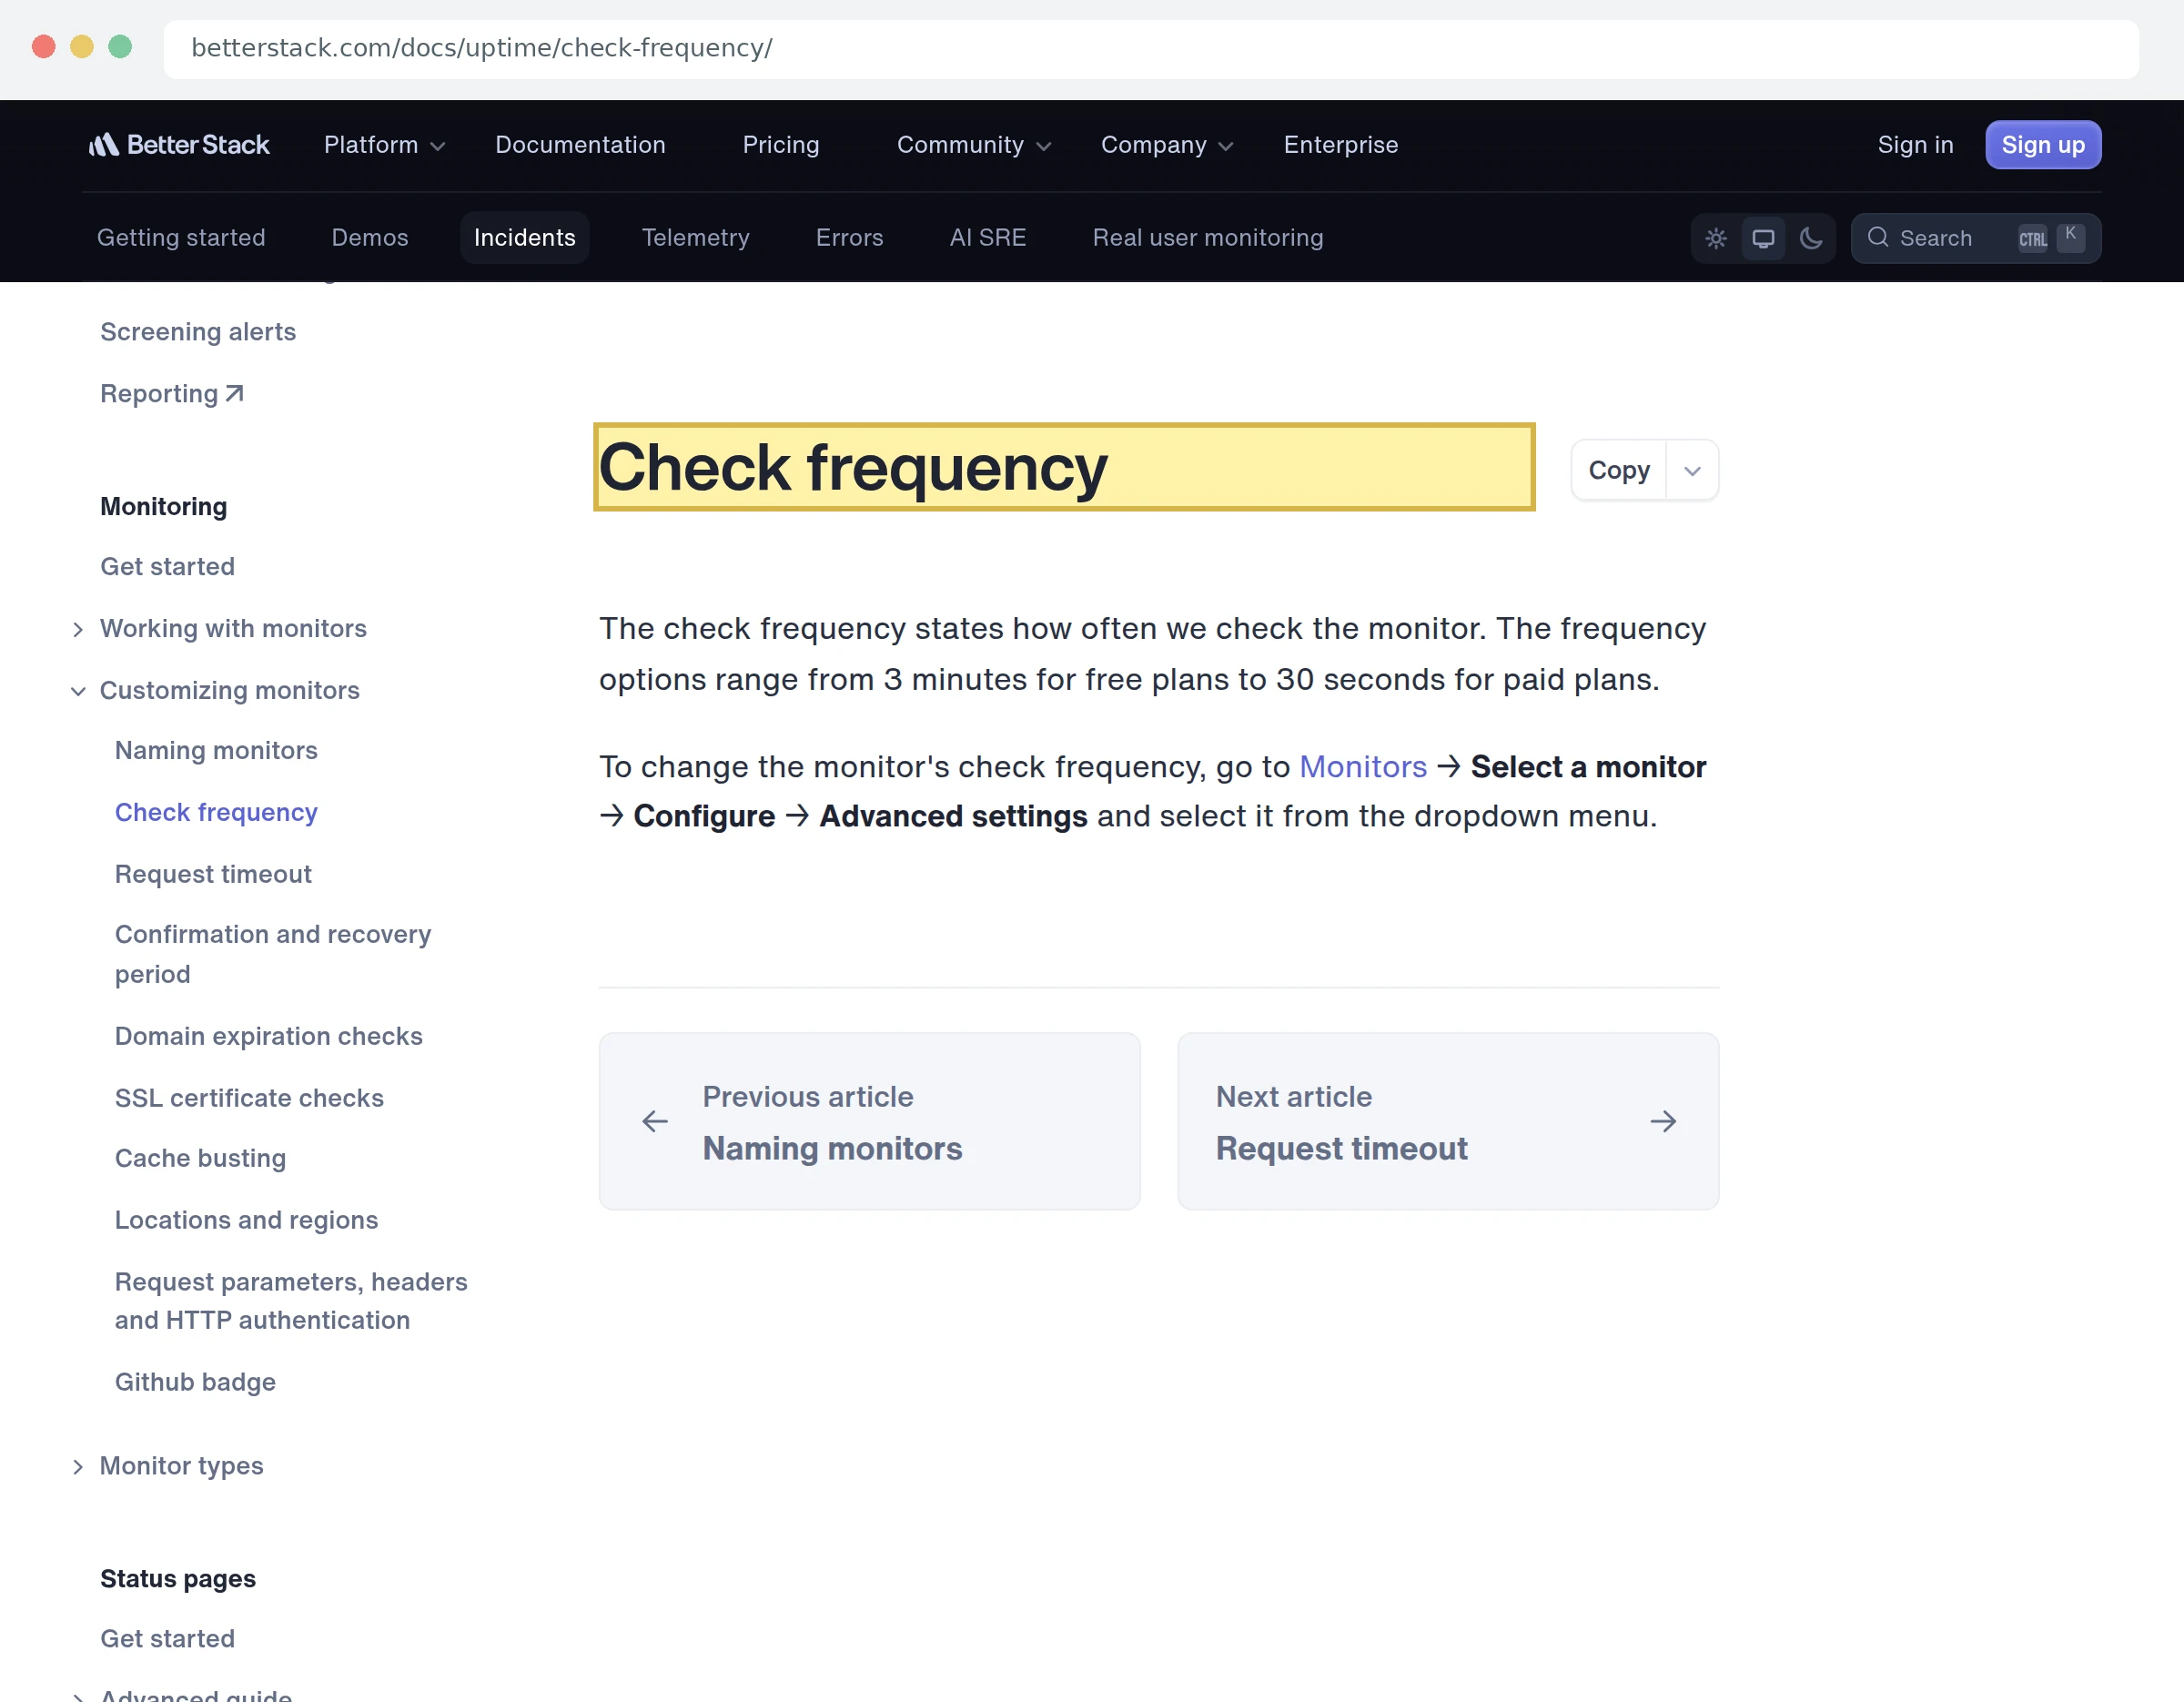Open Enterprise in top navigation

(1340, 145)
